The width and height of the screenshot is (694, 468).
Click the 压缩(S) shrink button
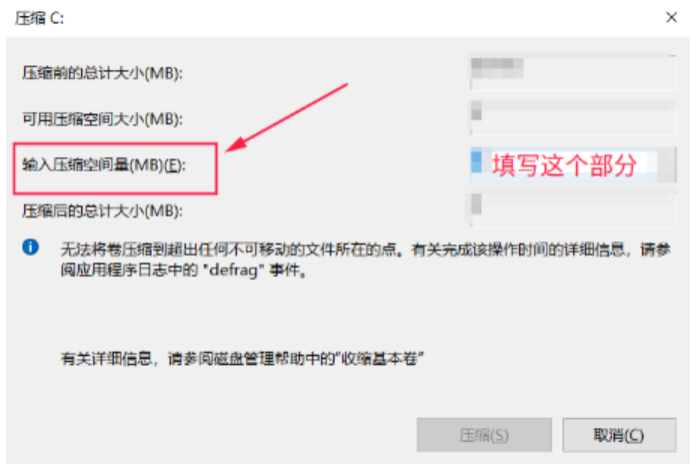pos(484,435)
